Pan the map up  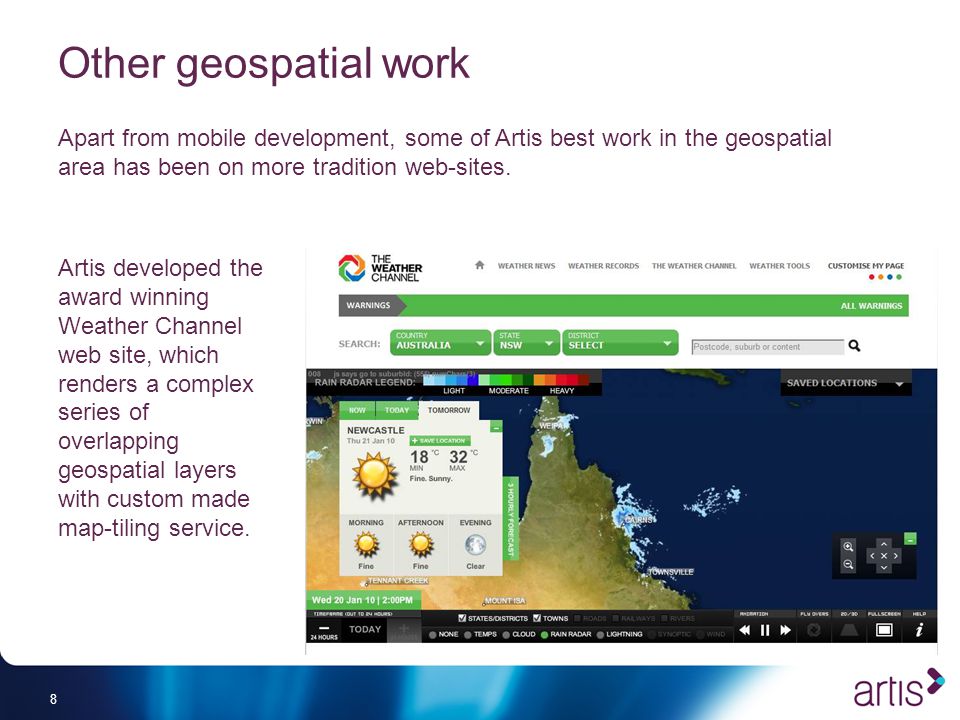pos(883,544)
